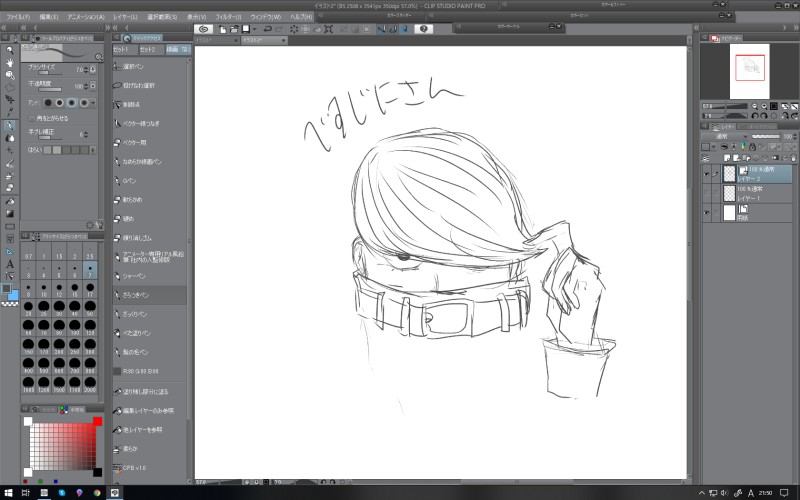Select strong anti-aliasing option
This screenshot has width=800, height=500.
tap(84, 103)
